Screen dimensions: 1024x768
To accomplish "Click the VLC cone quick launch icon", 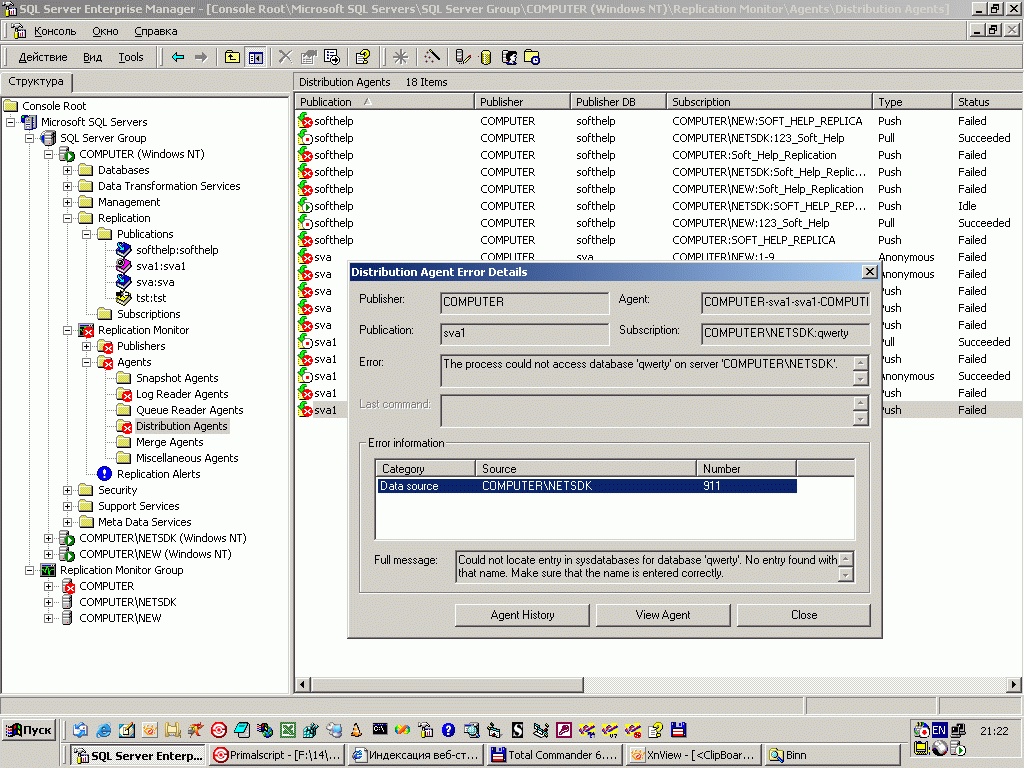I will pyautogui.click(x=356, y=730).
